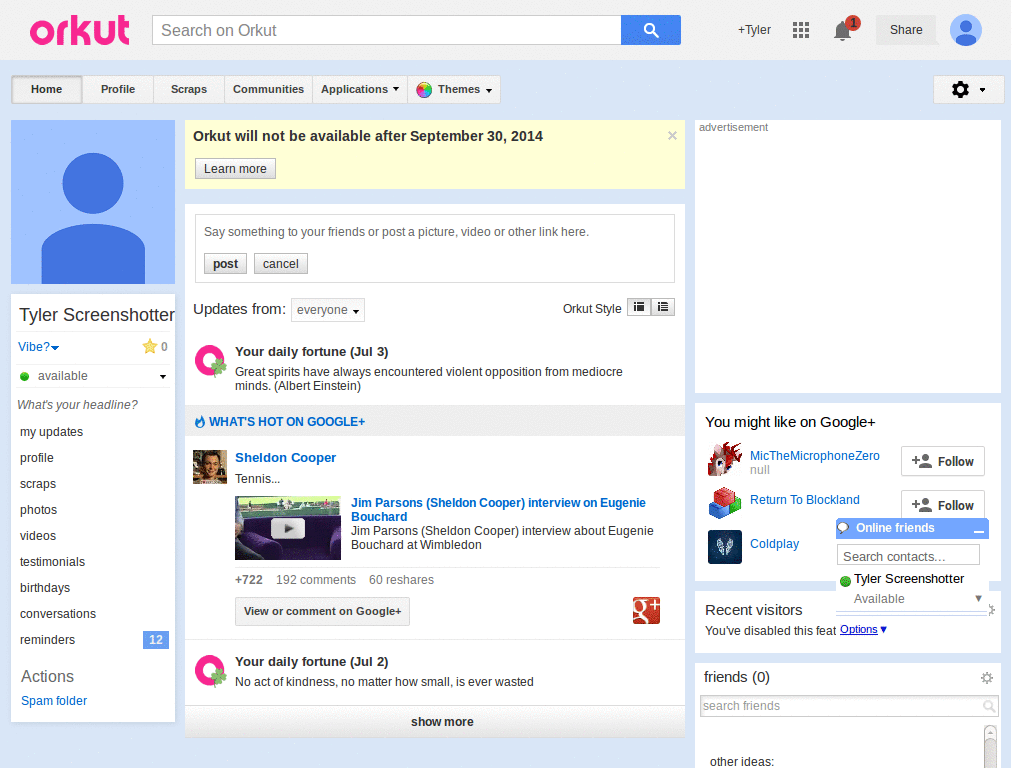The width and height of the screenshot is (1024, 768).
Task: Go to the Home tab
Action: pyautogui.click(x=46, y=89)
